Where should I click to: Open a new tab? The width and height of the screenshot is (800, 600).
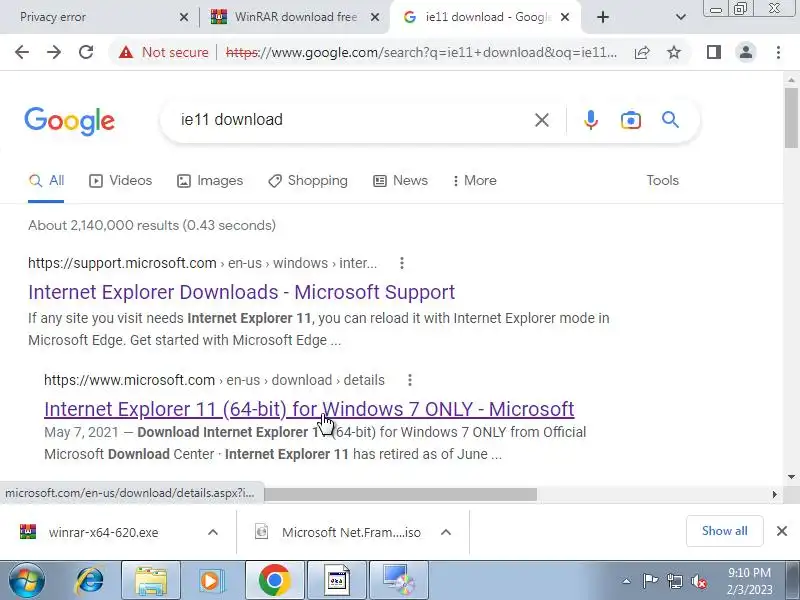pyautogui.click(x=603, y=17)
